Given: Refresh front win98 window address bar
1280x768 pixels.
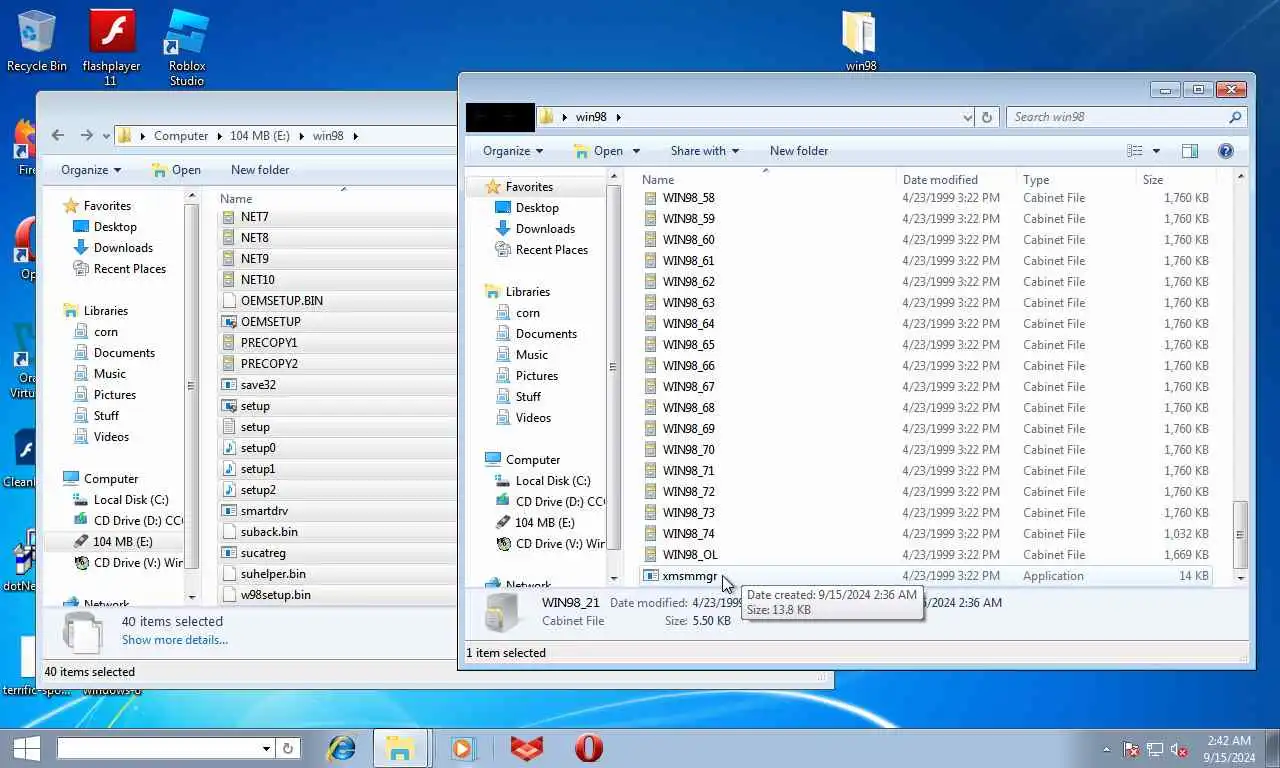Looking at the screenshot, I should pyautogui.click(x=987, y=117).
